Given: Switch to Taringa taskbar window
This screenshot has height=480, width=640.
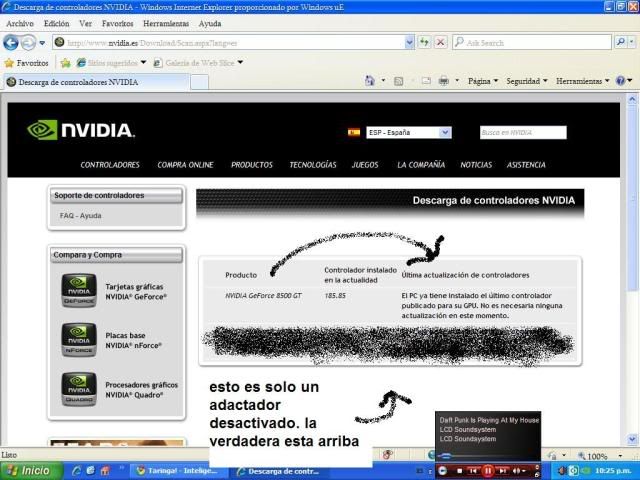Looking at the screenshot, I should click(179, 471).
